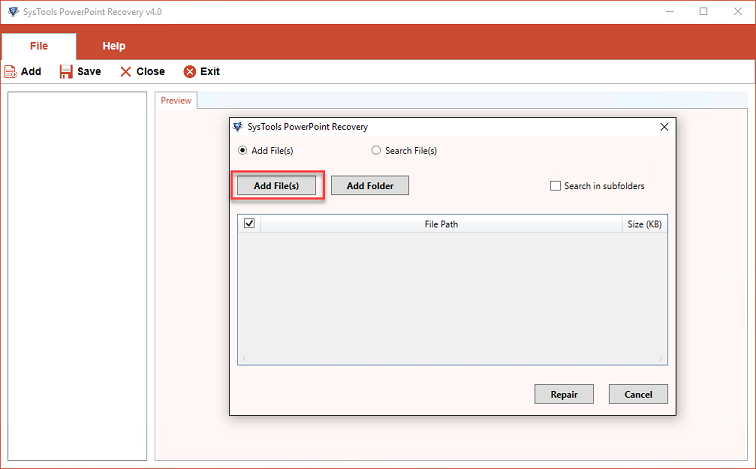Close the main SysTools window
Image resolution: width=756 pixels, height=469 pixels.
pyautogui.click(x=738, y=12)
